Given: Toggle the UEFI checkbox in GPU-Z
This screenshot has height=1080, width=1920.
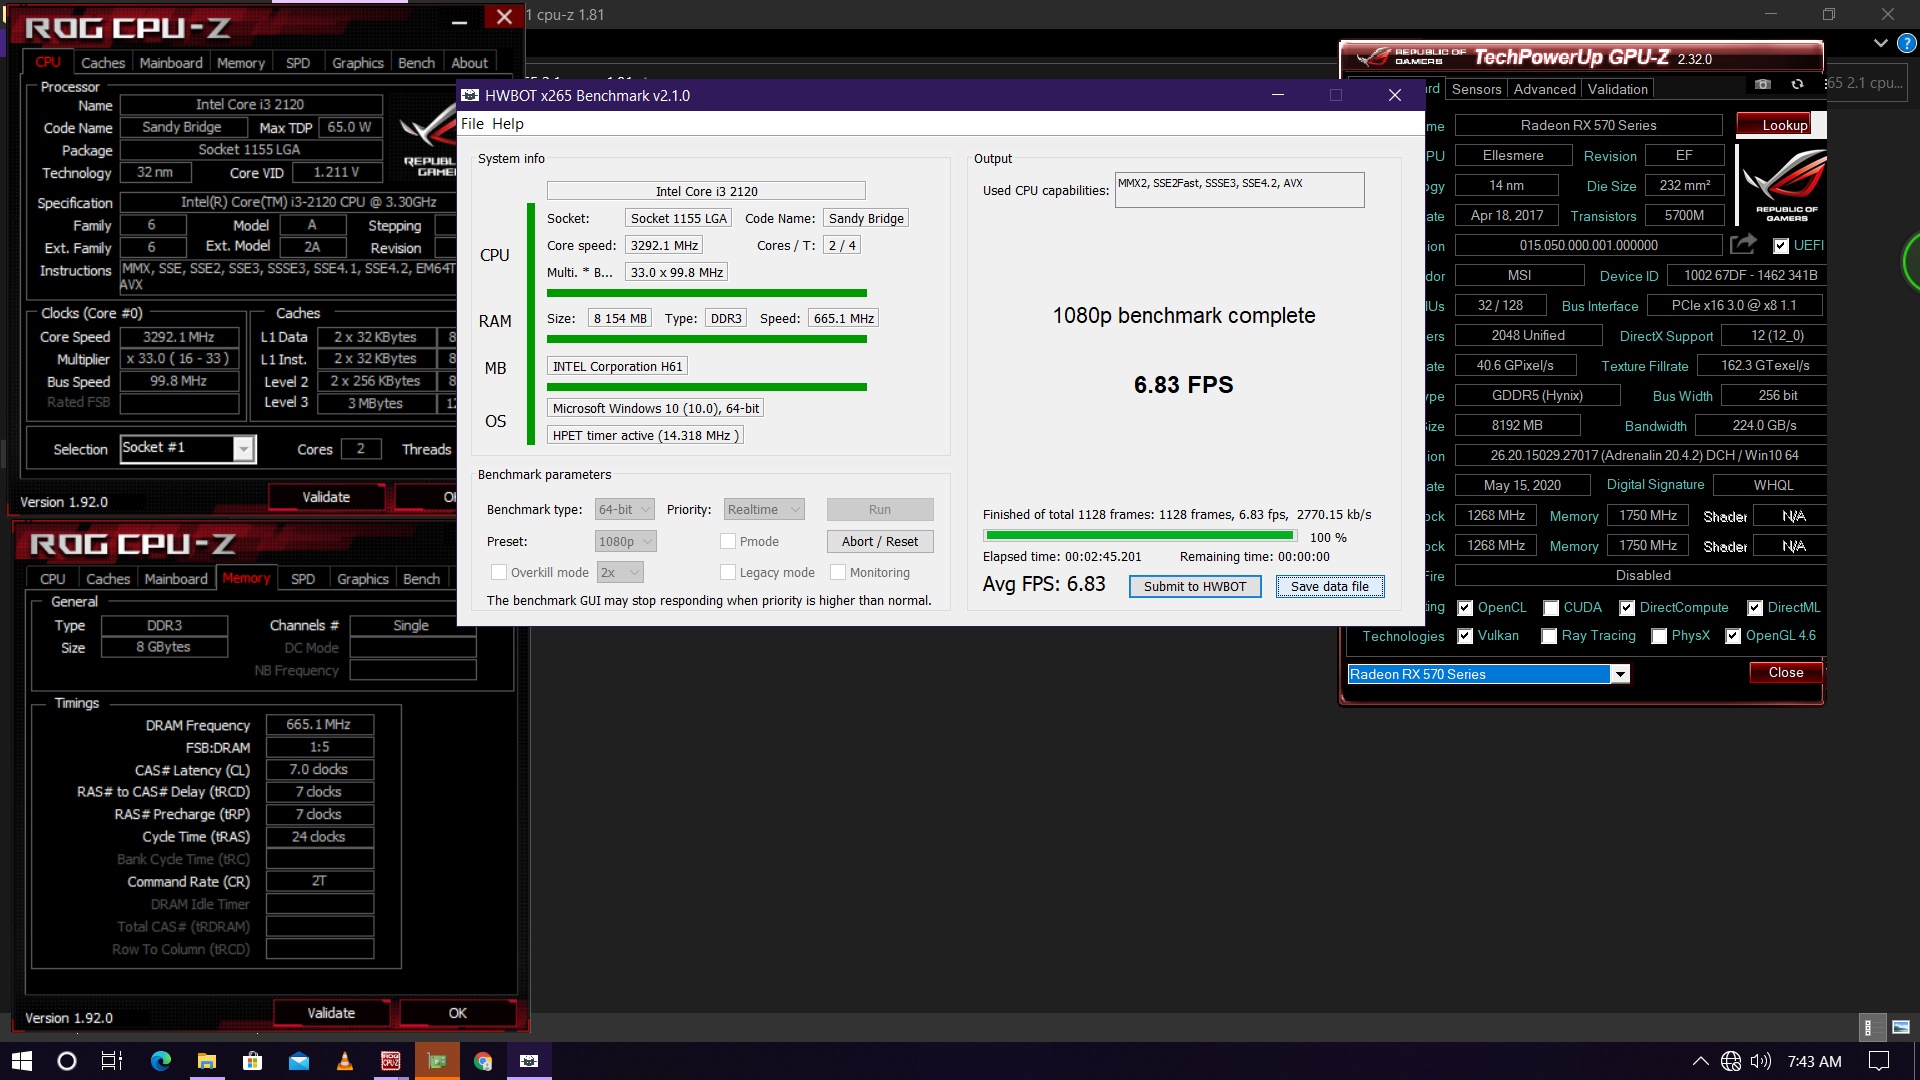Looking at the screenshot, I should tap(1780, 245).
